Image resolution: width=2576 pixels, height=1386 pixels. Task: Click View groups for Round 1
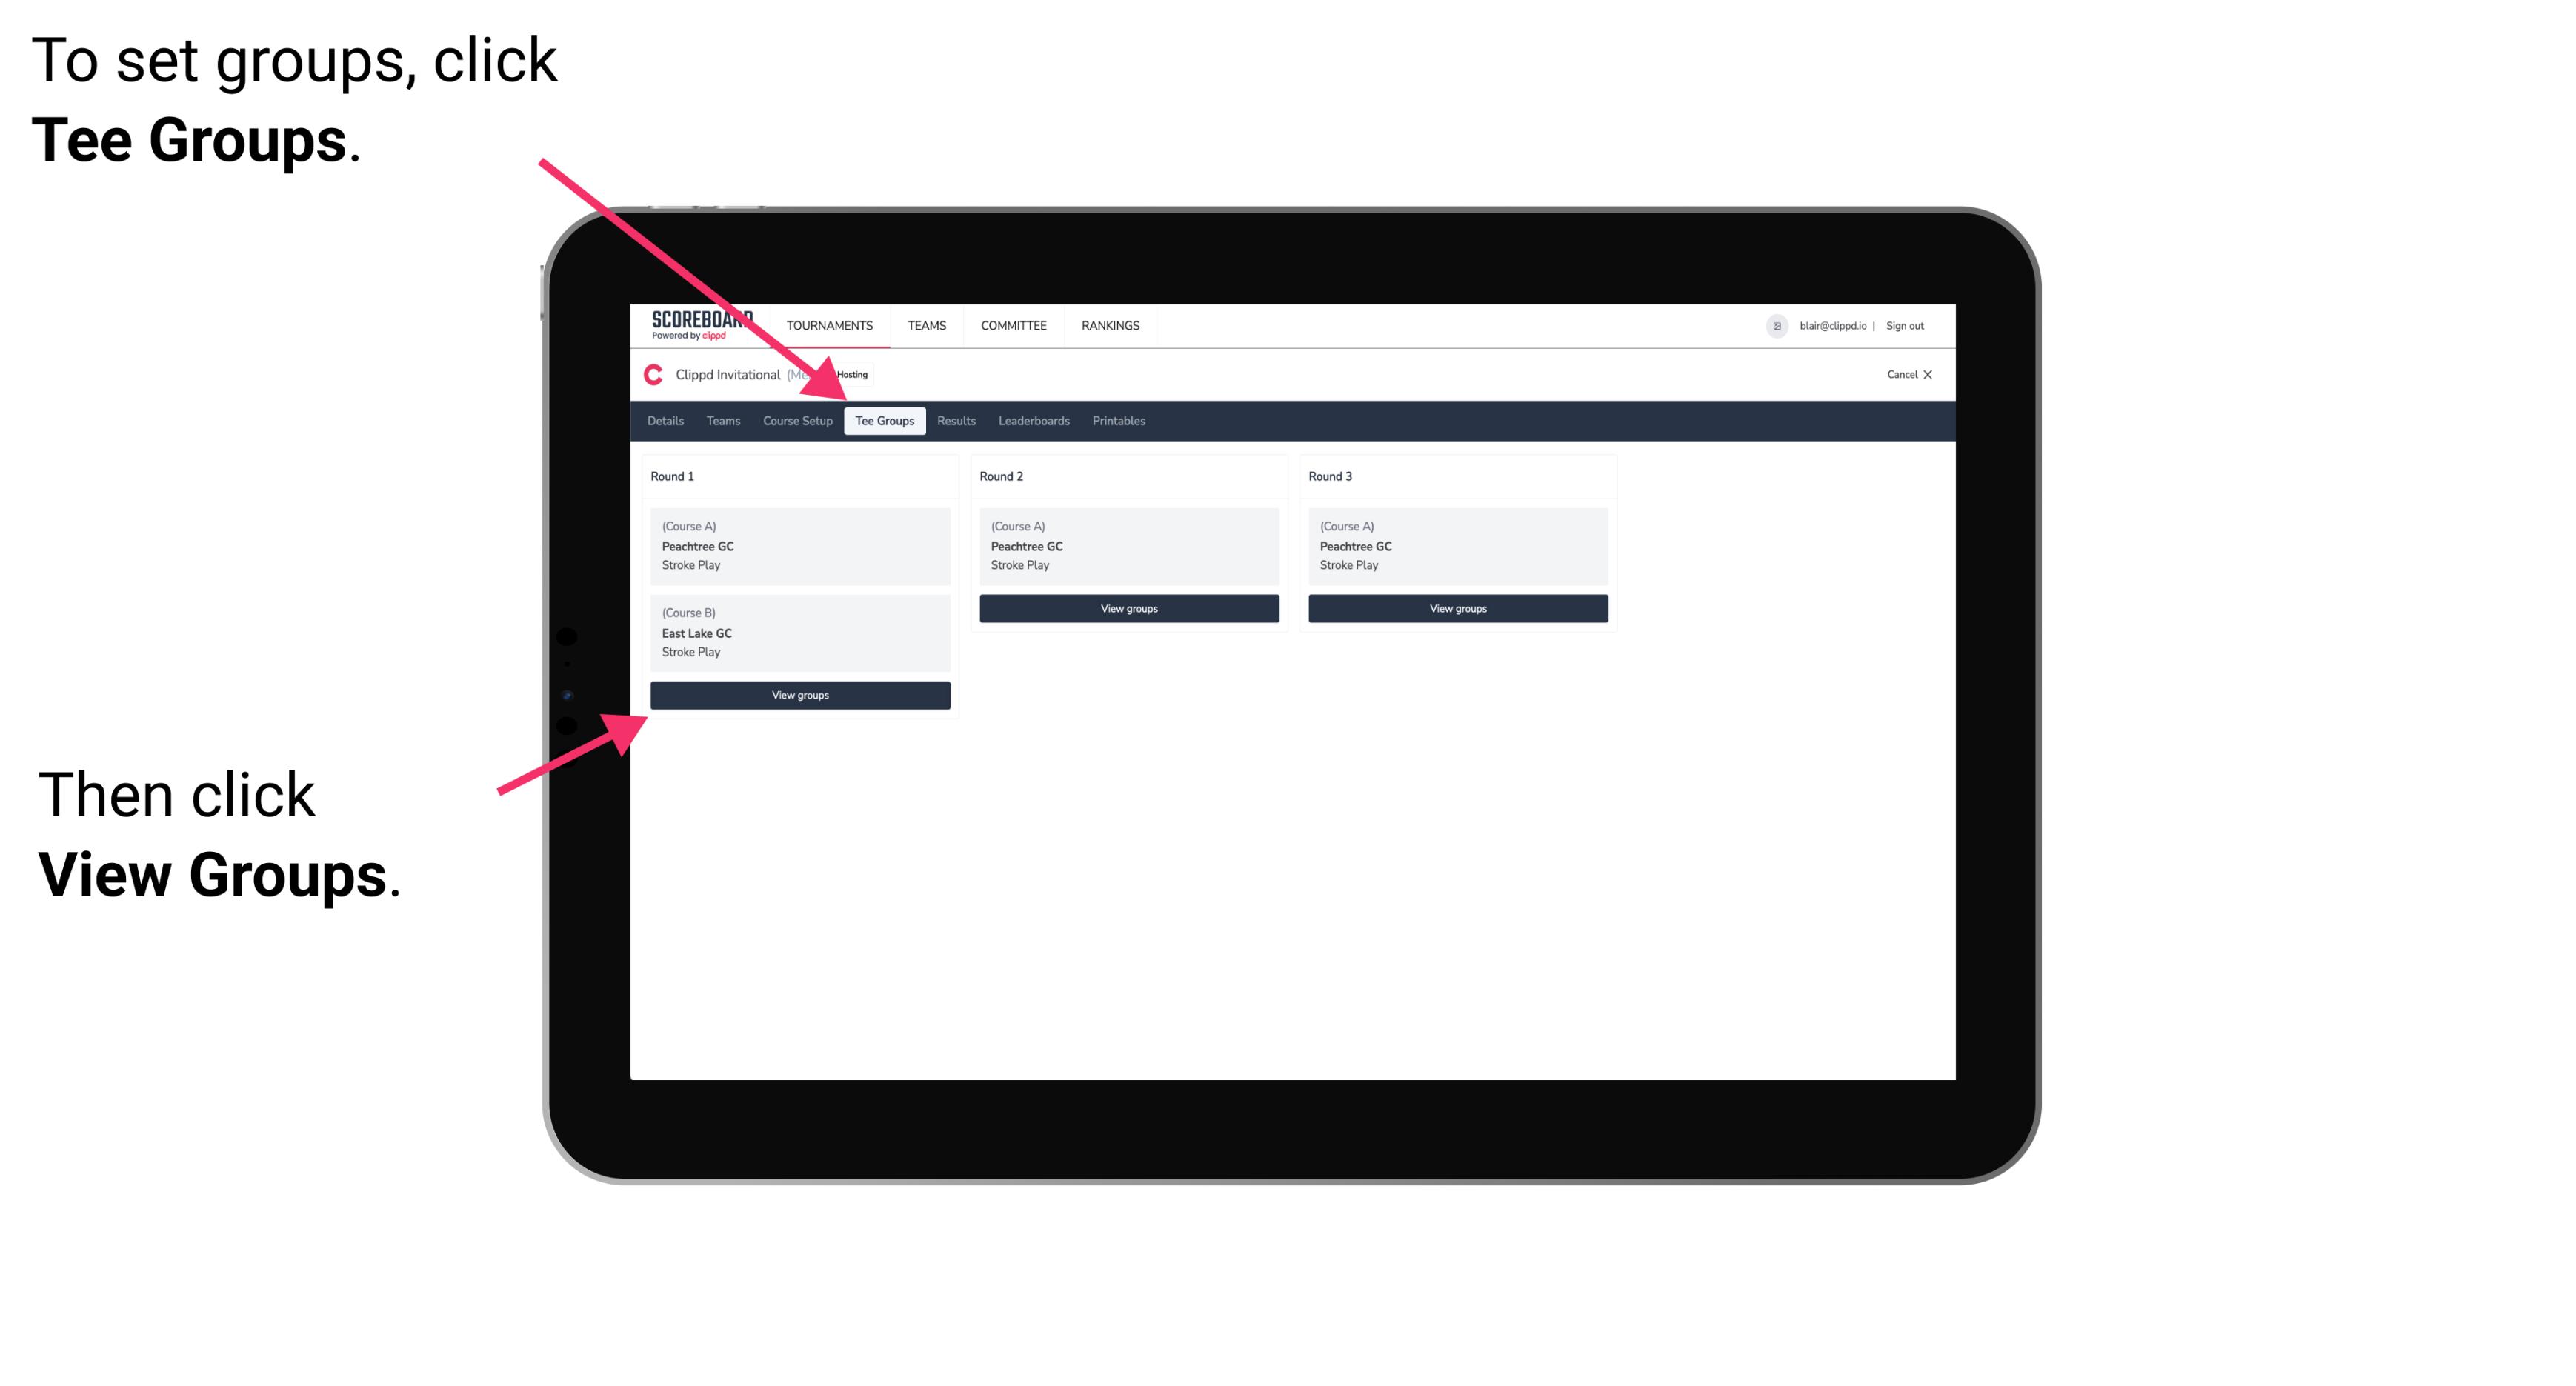(801, 695)
